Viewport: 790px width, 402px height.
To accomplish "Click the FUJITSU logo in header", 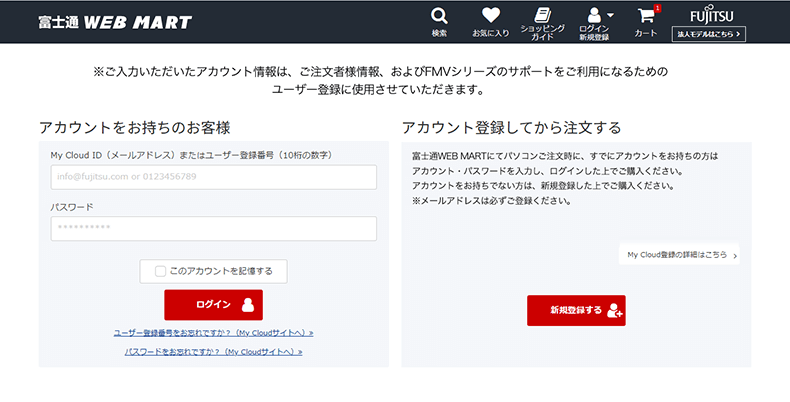I will [710, 15].
